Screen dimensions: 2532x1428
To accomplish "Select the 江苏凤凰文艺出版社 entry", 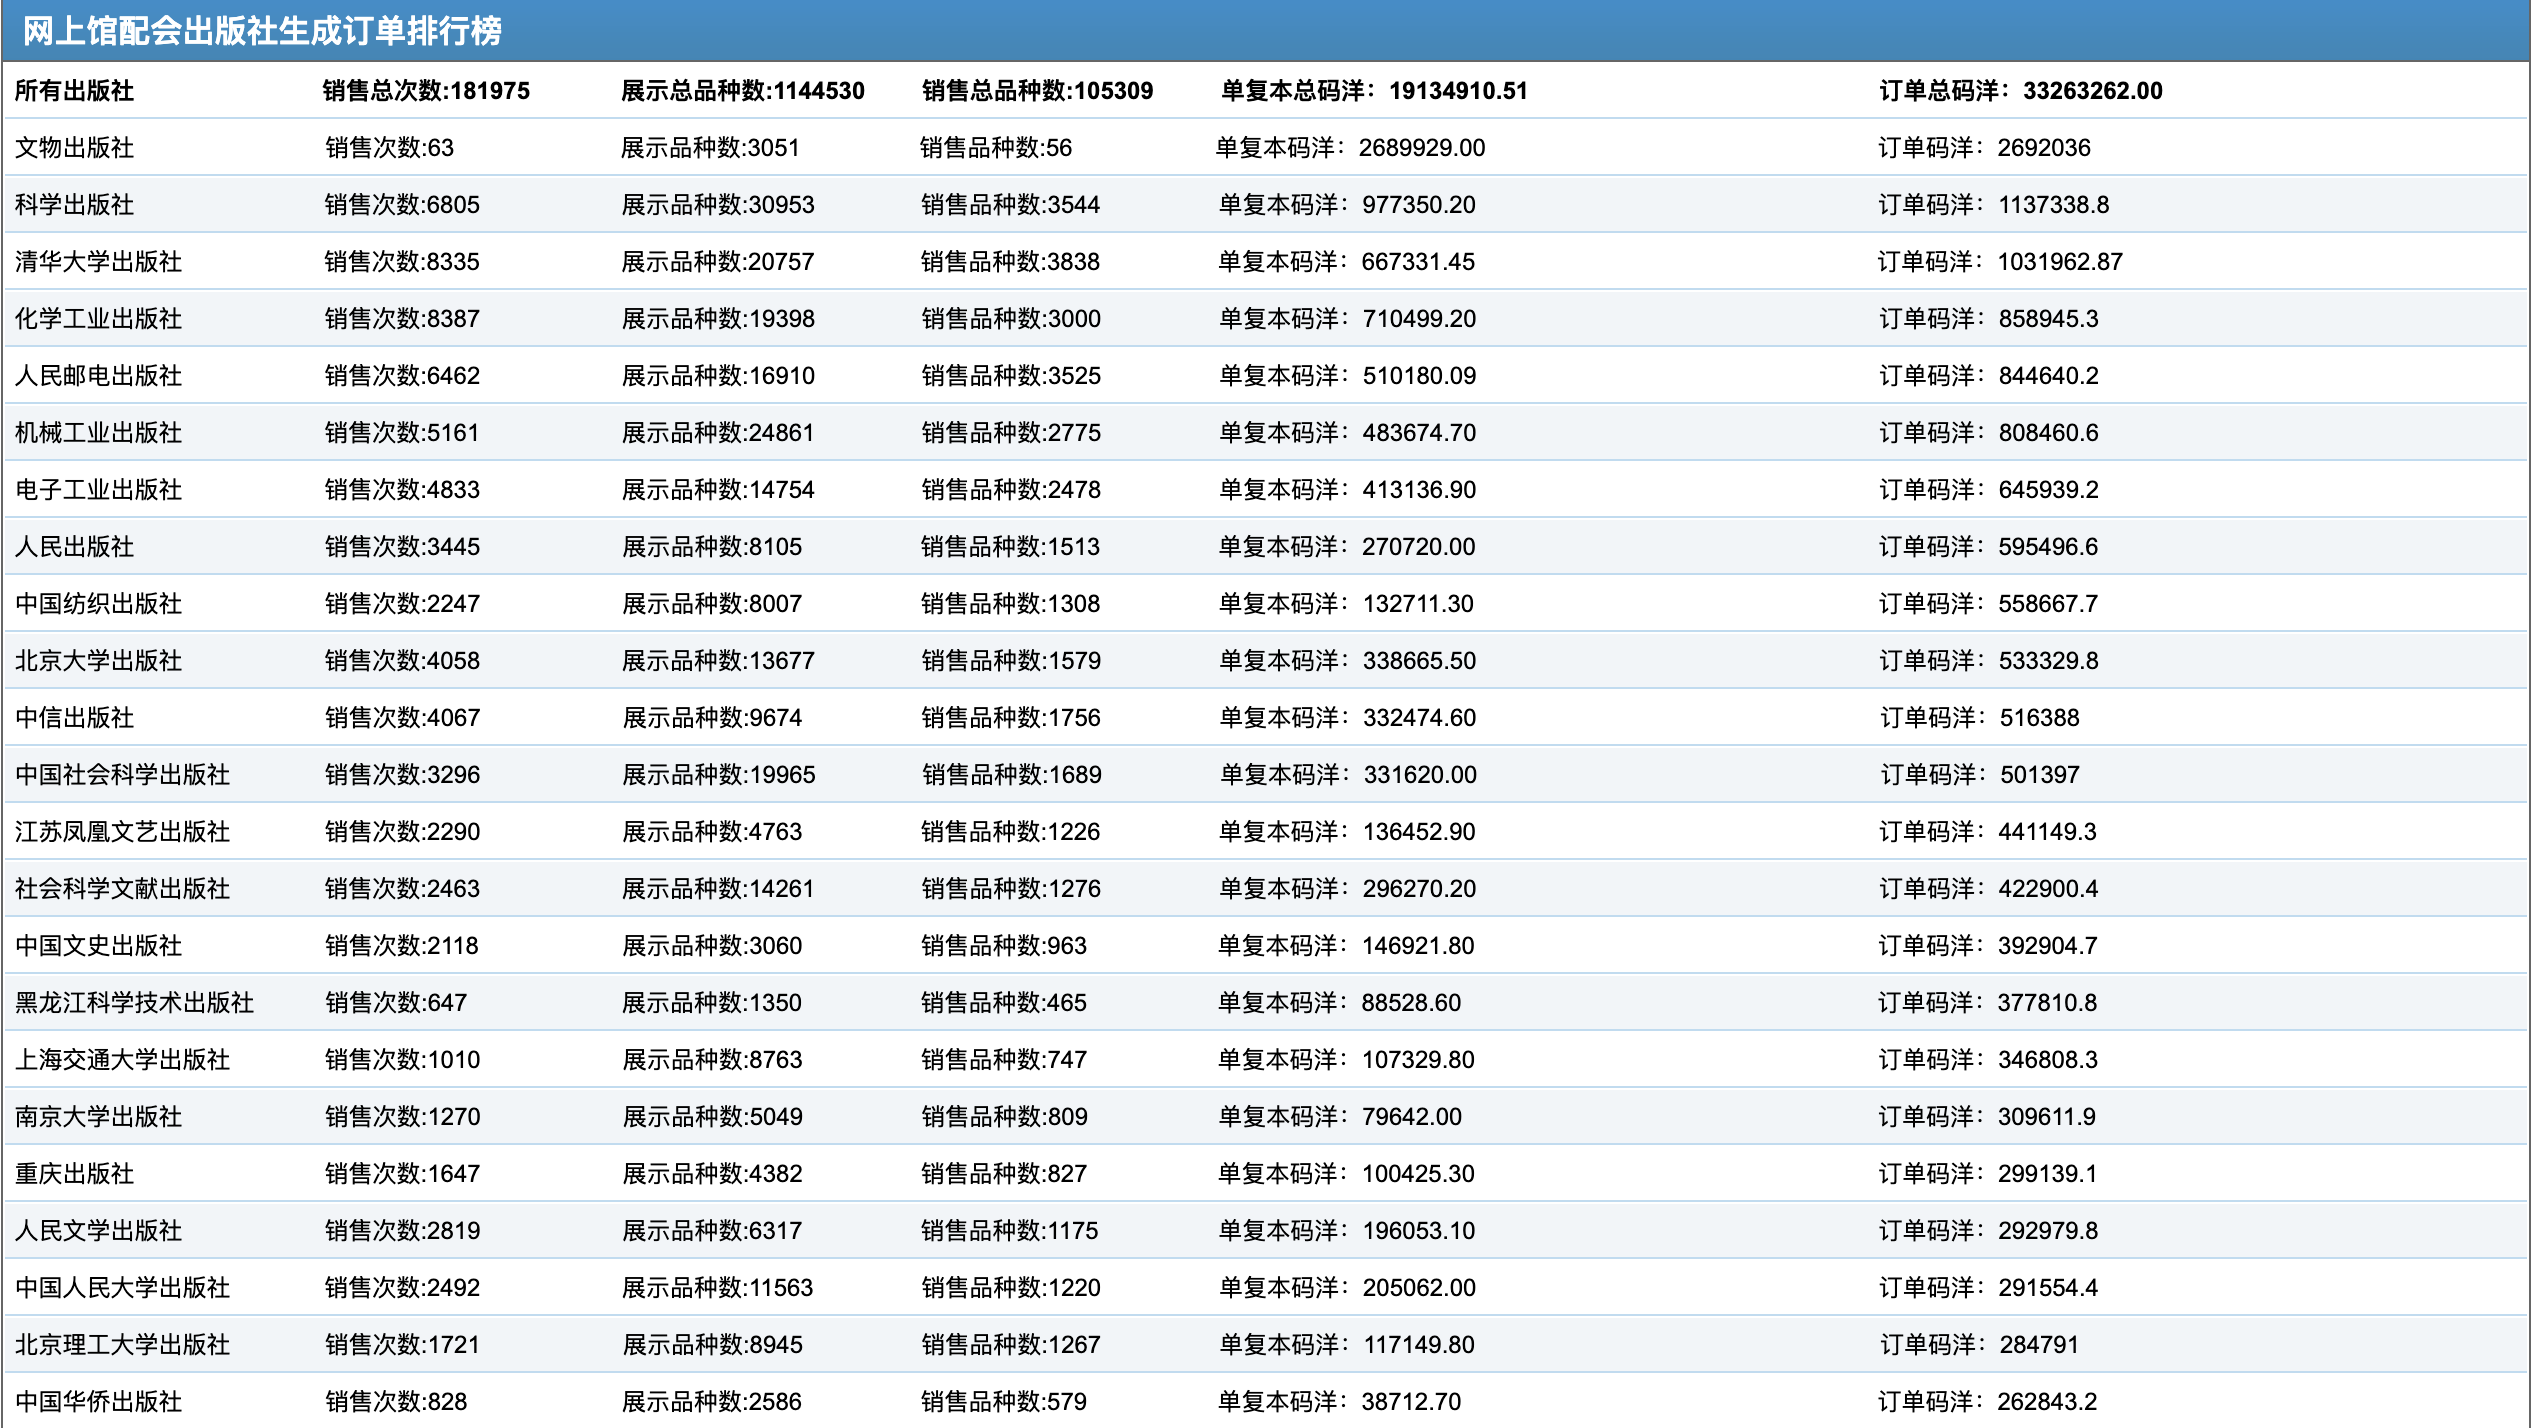I will click(x=123, y=832).
